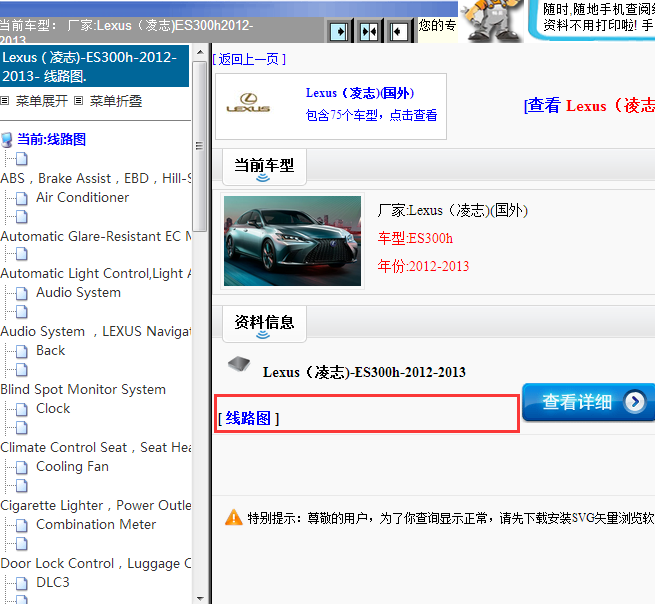
Task: Open Audio System, LEXUS Navigation tree item
Action: (96, 332)
